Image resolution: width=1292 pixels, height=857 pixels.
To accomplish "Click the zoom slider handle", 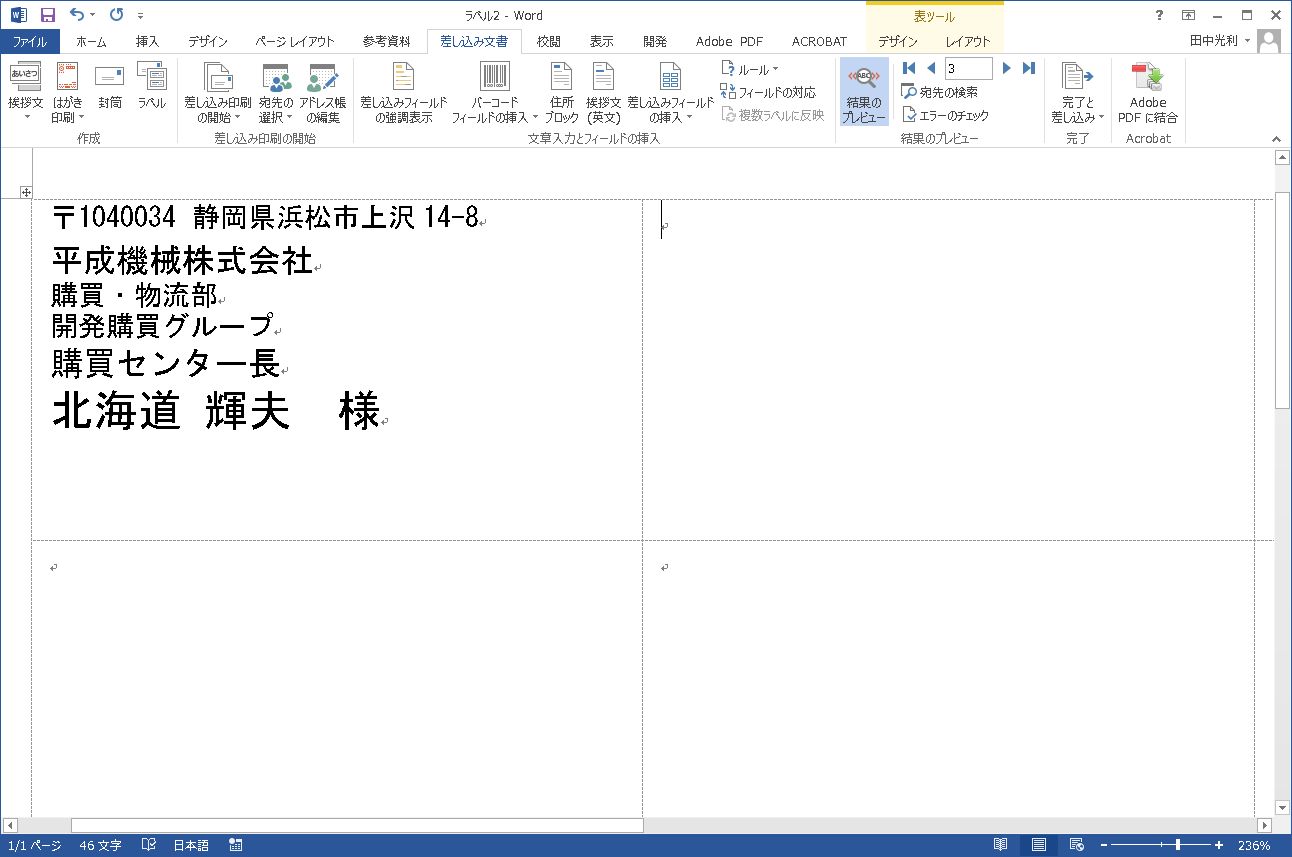I will tap(1178, 845).
